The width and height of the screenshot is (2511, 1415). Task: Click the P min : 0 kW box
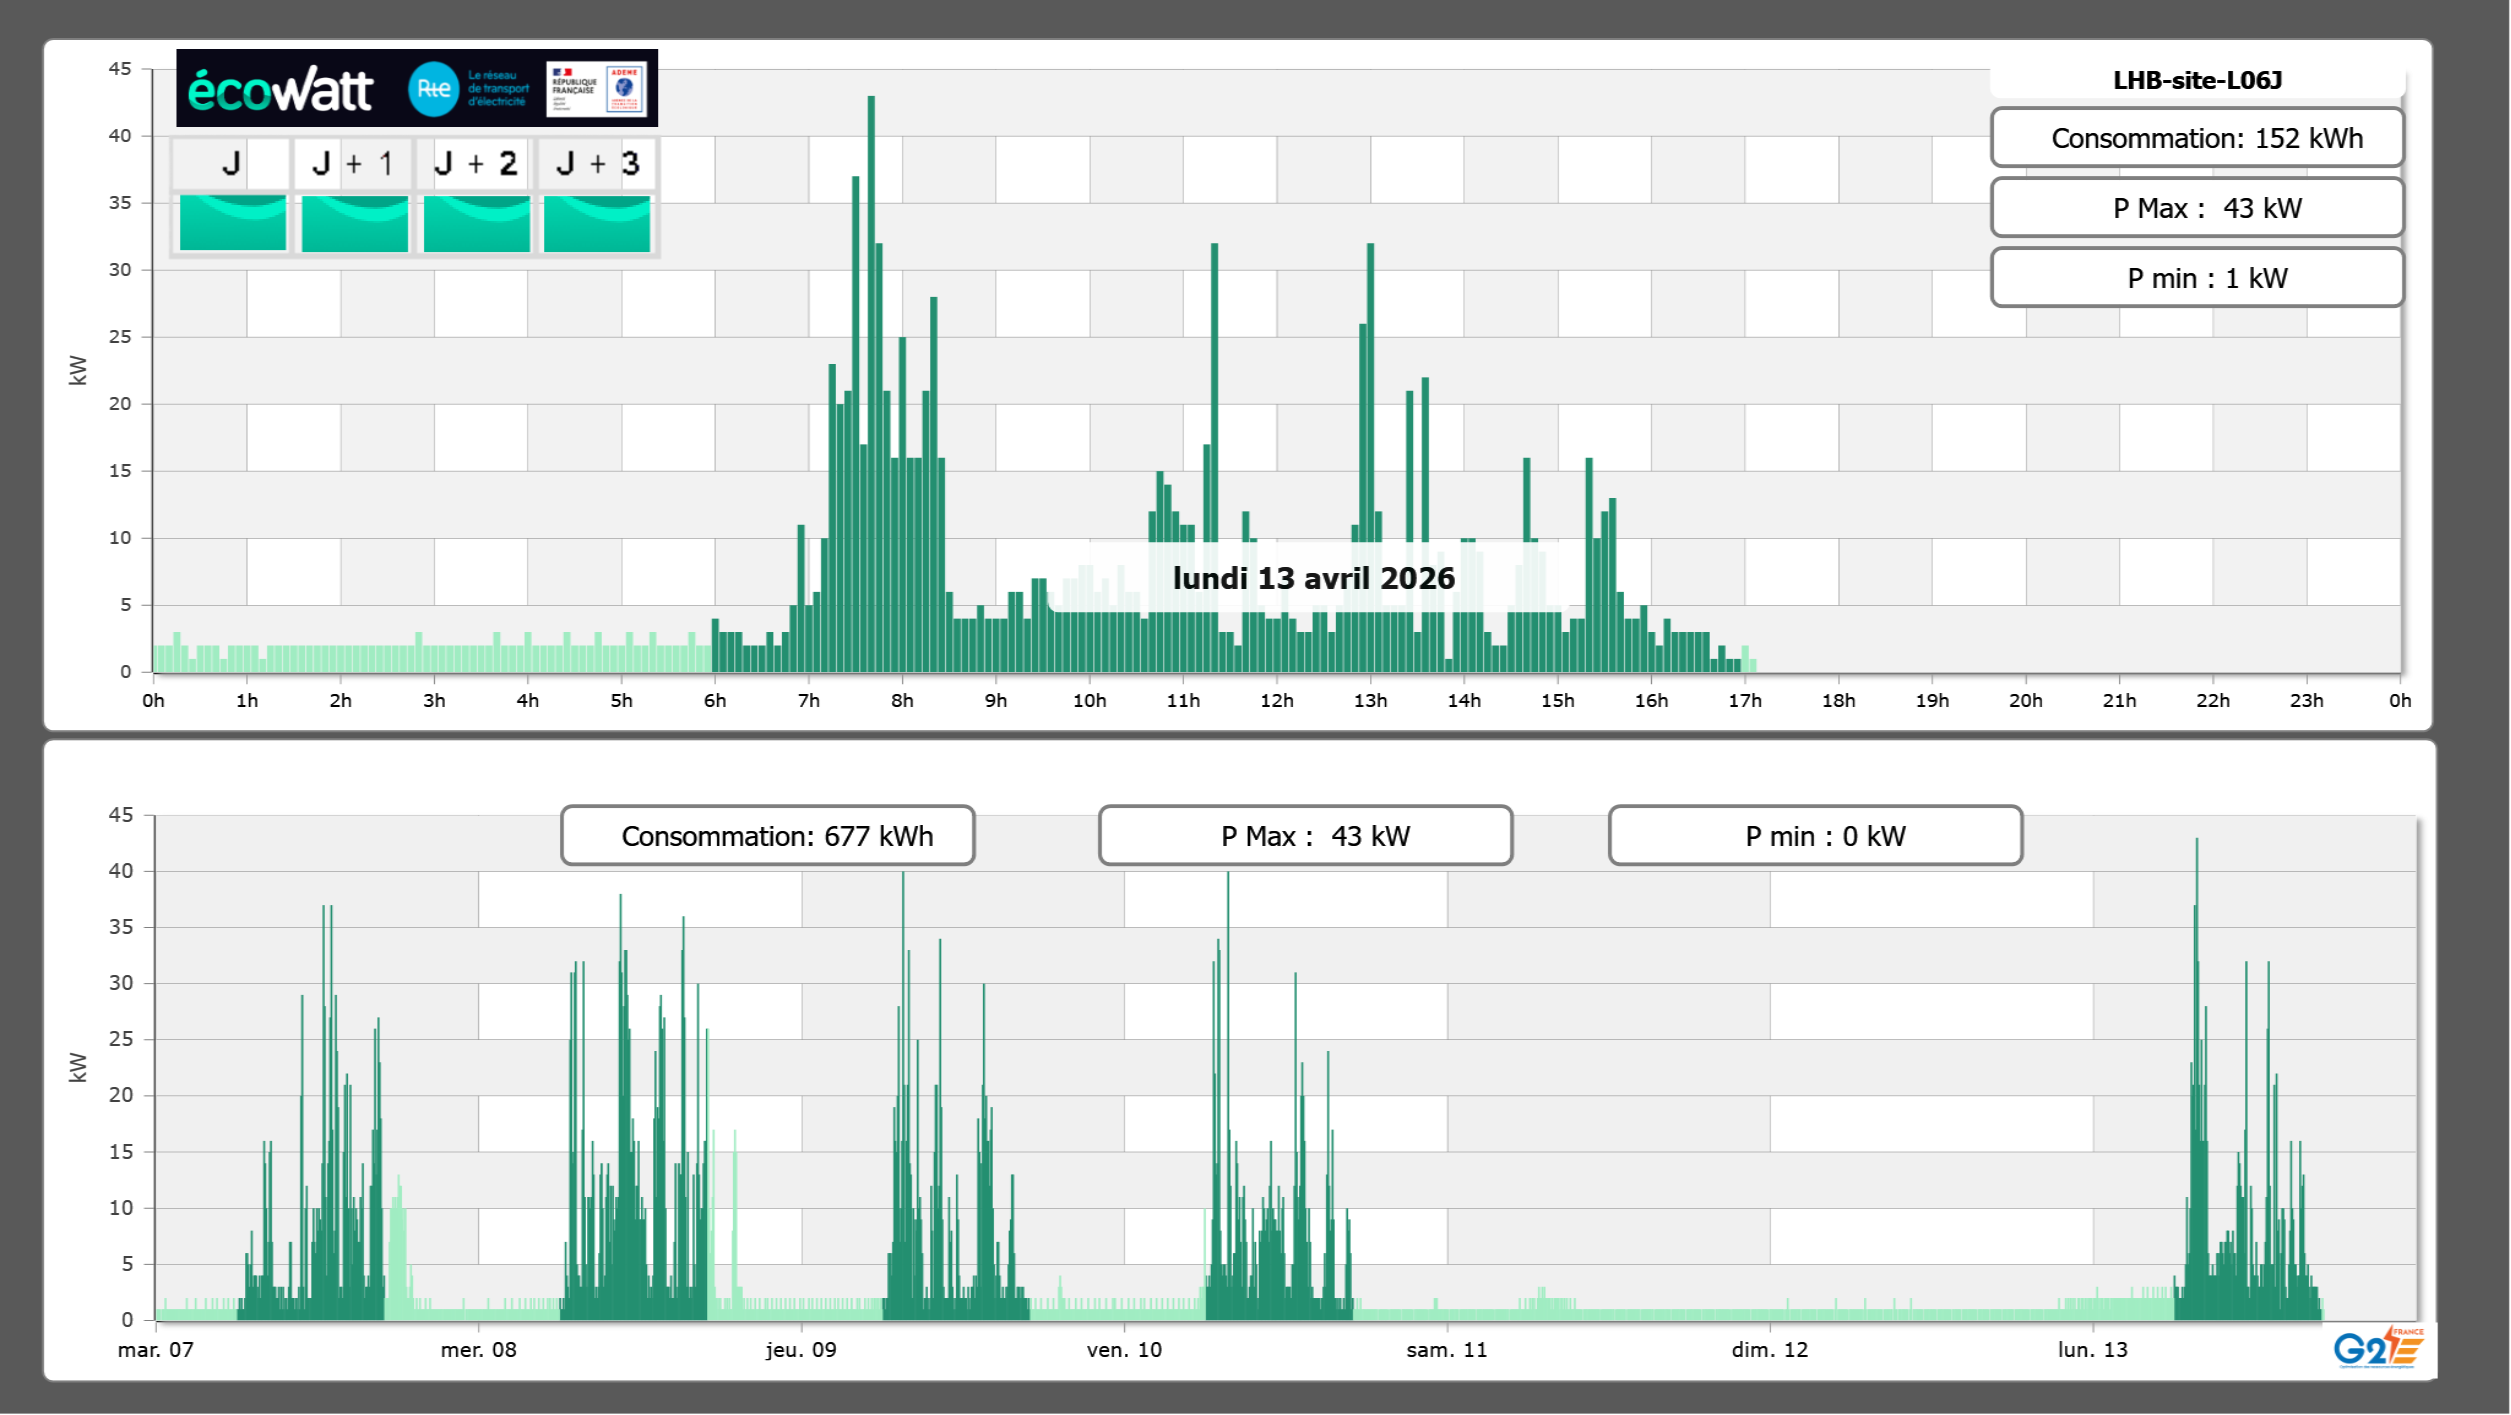click(1815, 836)
